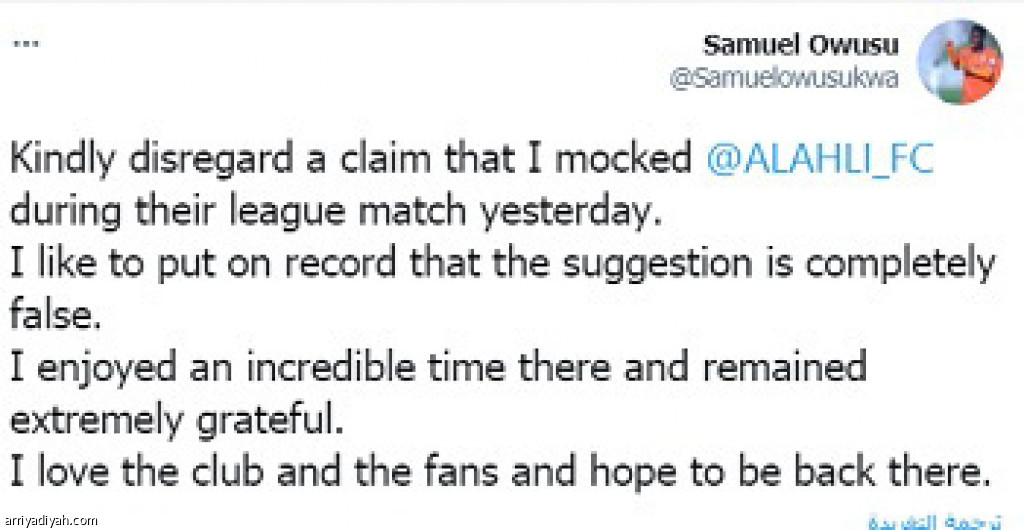1024x530 pixels.
Task: Click the line "extremely grateful."
Action: pos(179,420)
